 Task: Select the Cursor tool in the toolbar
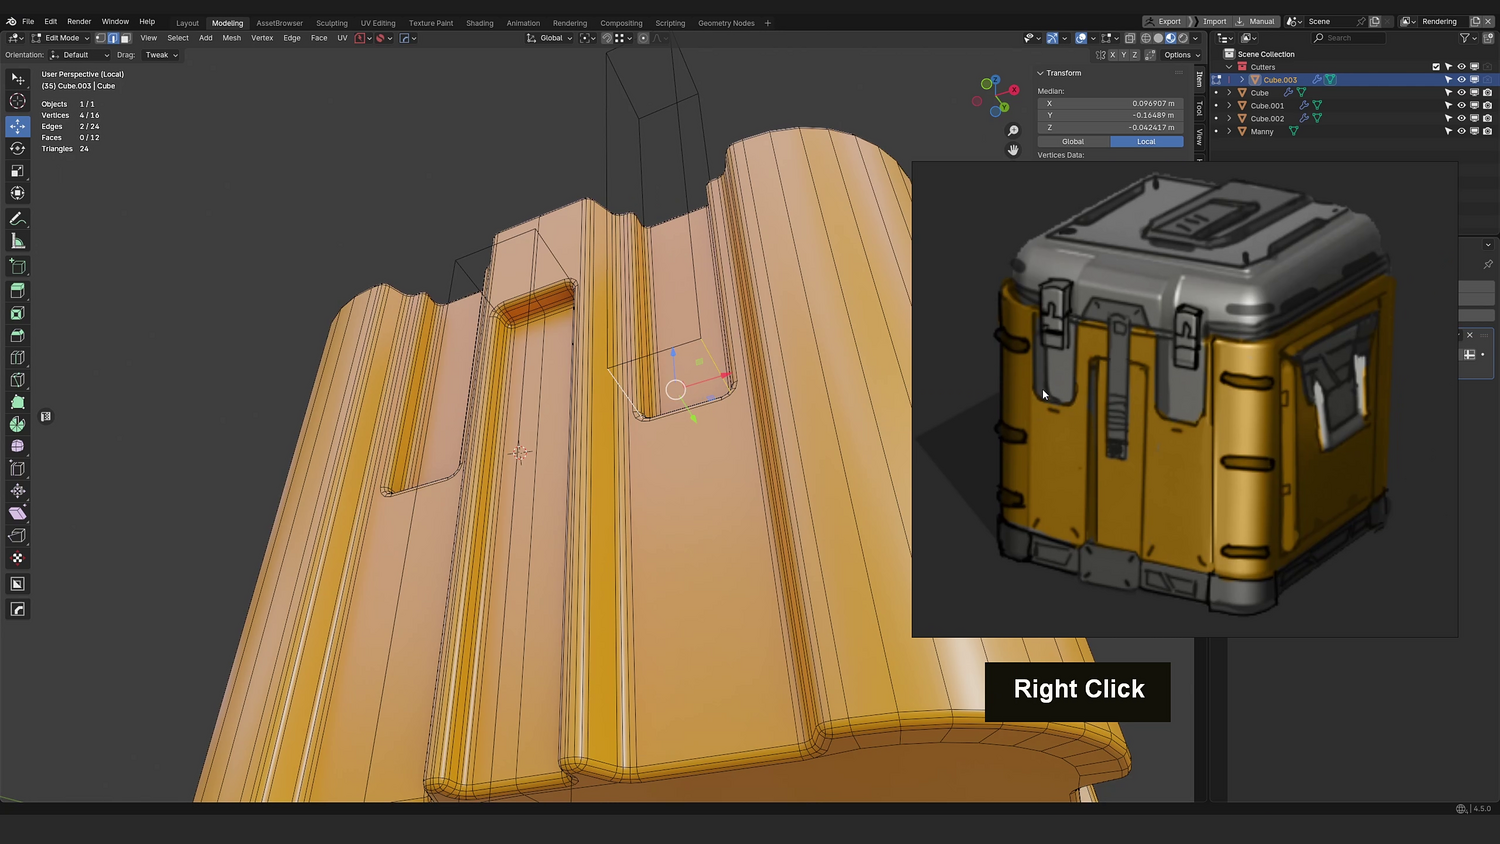(17, 101)
